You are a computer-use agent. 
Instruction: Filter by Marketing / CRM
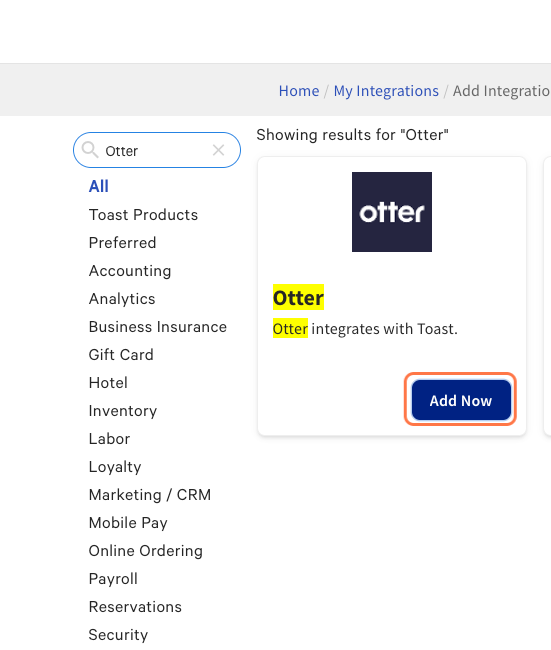point(150,495)
